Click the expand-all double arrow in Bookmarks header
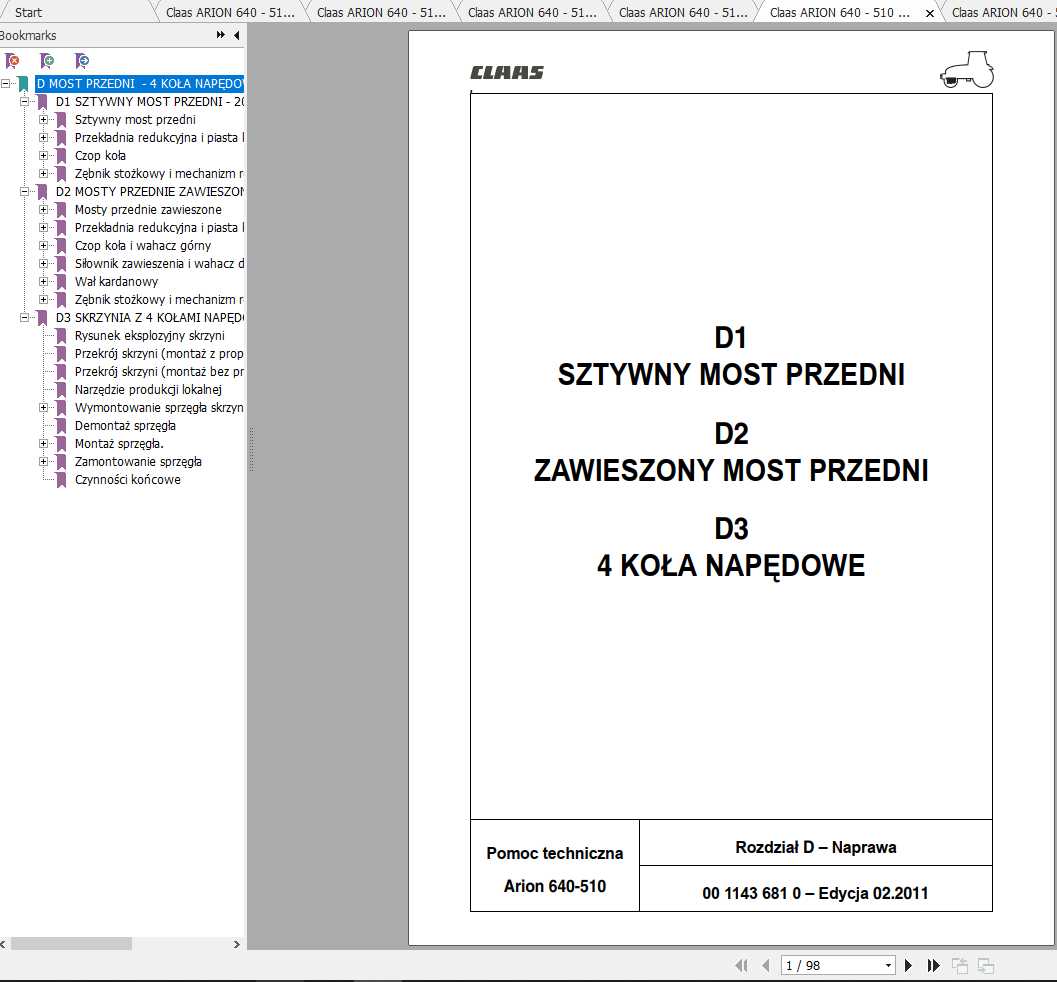 coord(220,35)
